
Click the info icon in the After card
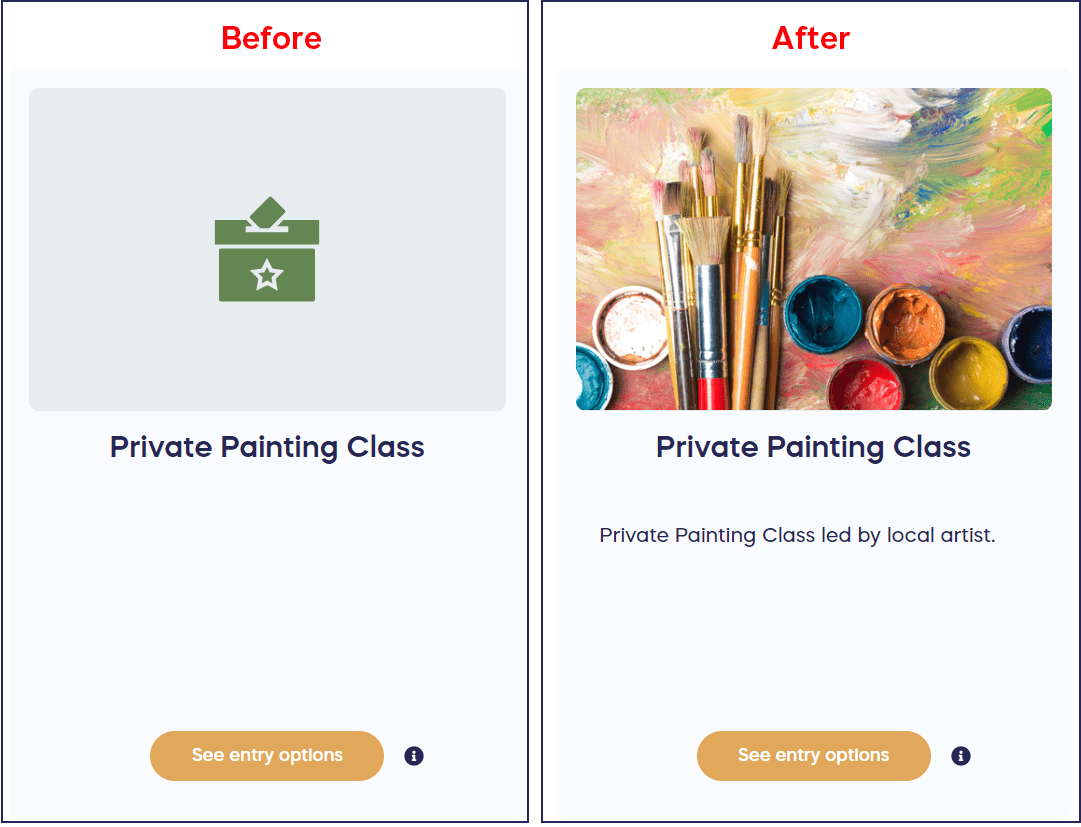coord(961,756)
